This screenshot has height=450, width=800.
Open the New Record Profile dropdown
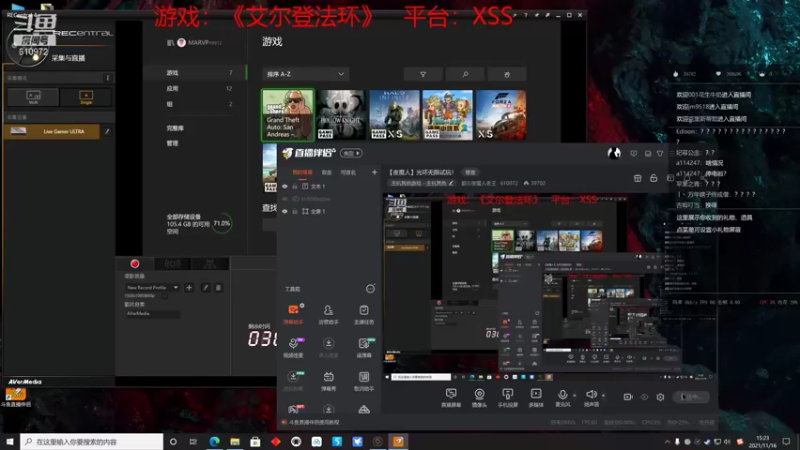(152, 288)
